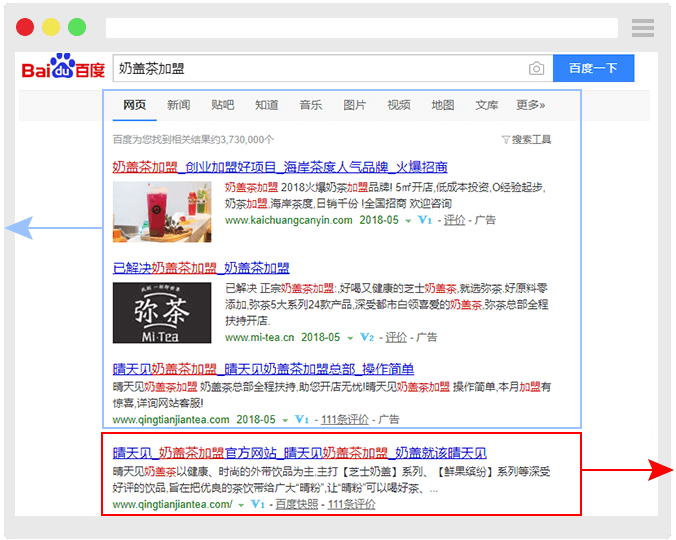Viewport: 676px width, 540px height.
Task: Click V1 credibility badge for kaichuangcanyin.com
Action: pos(424,220)
